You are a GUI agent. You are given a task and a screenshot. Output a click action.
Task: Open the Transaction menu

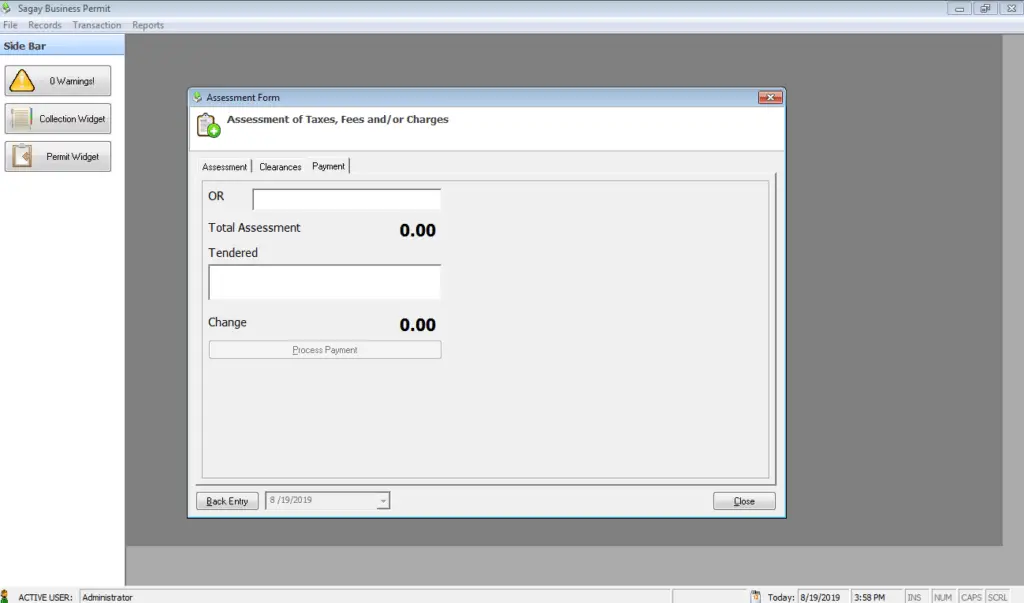coord(96,24)
